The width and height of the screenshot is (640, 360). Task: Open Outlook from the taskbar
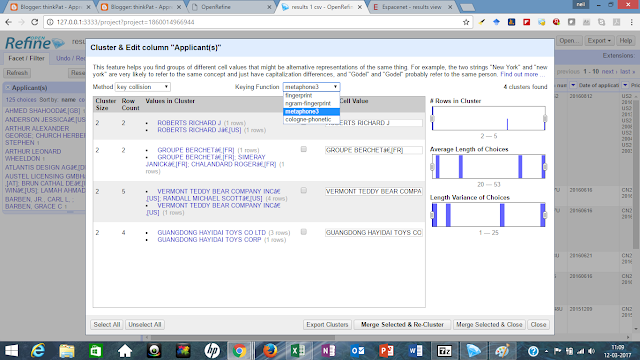(x=357, y=351)
